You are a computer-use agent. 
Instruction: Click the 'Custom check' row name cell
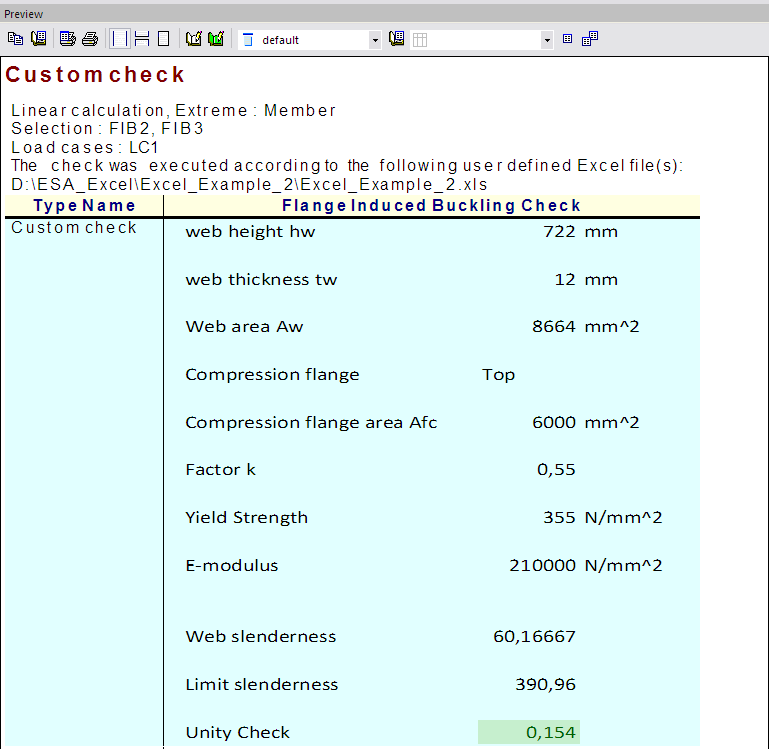74,228
